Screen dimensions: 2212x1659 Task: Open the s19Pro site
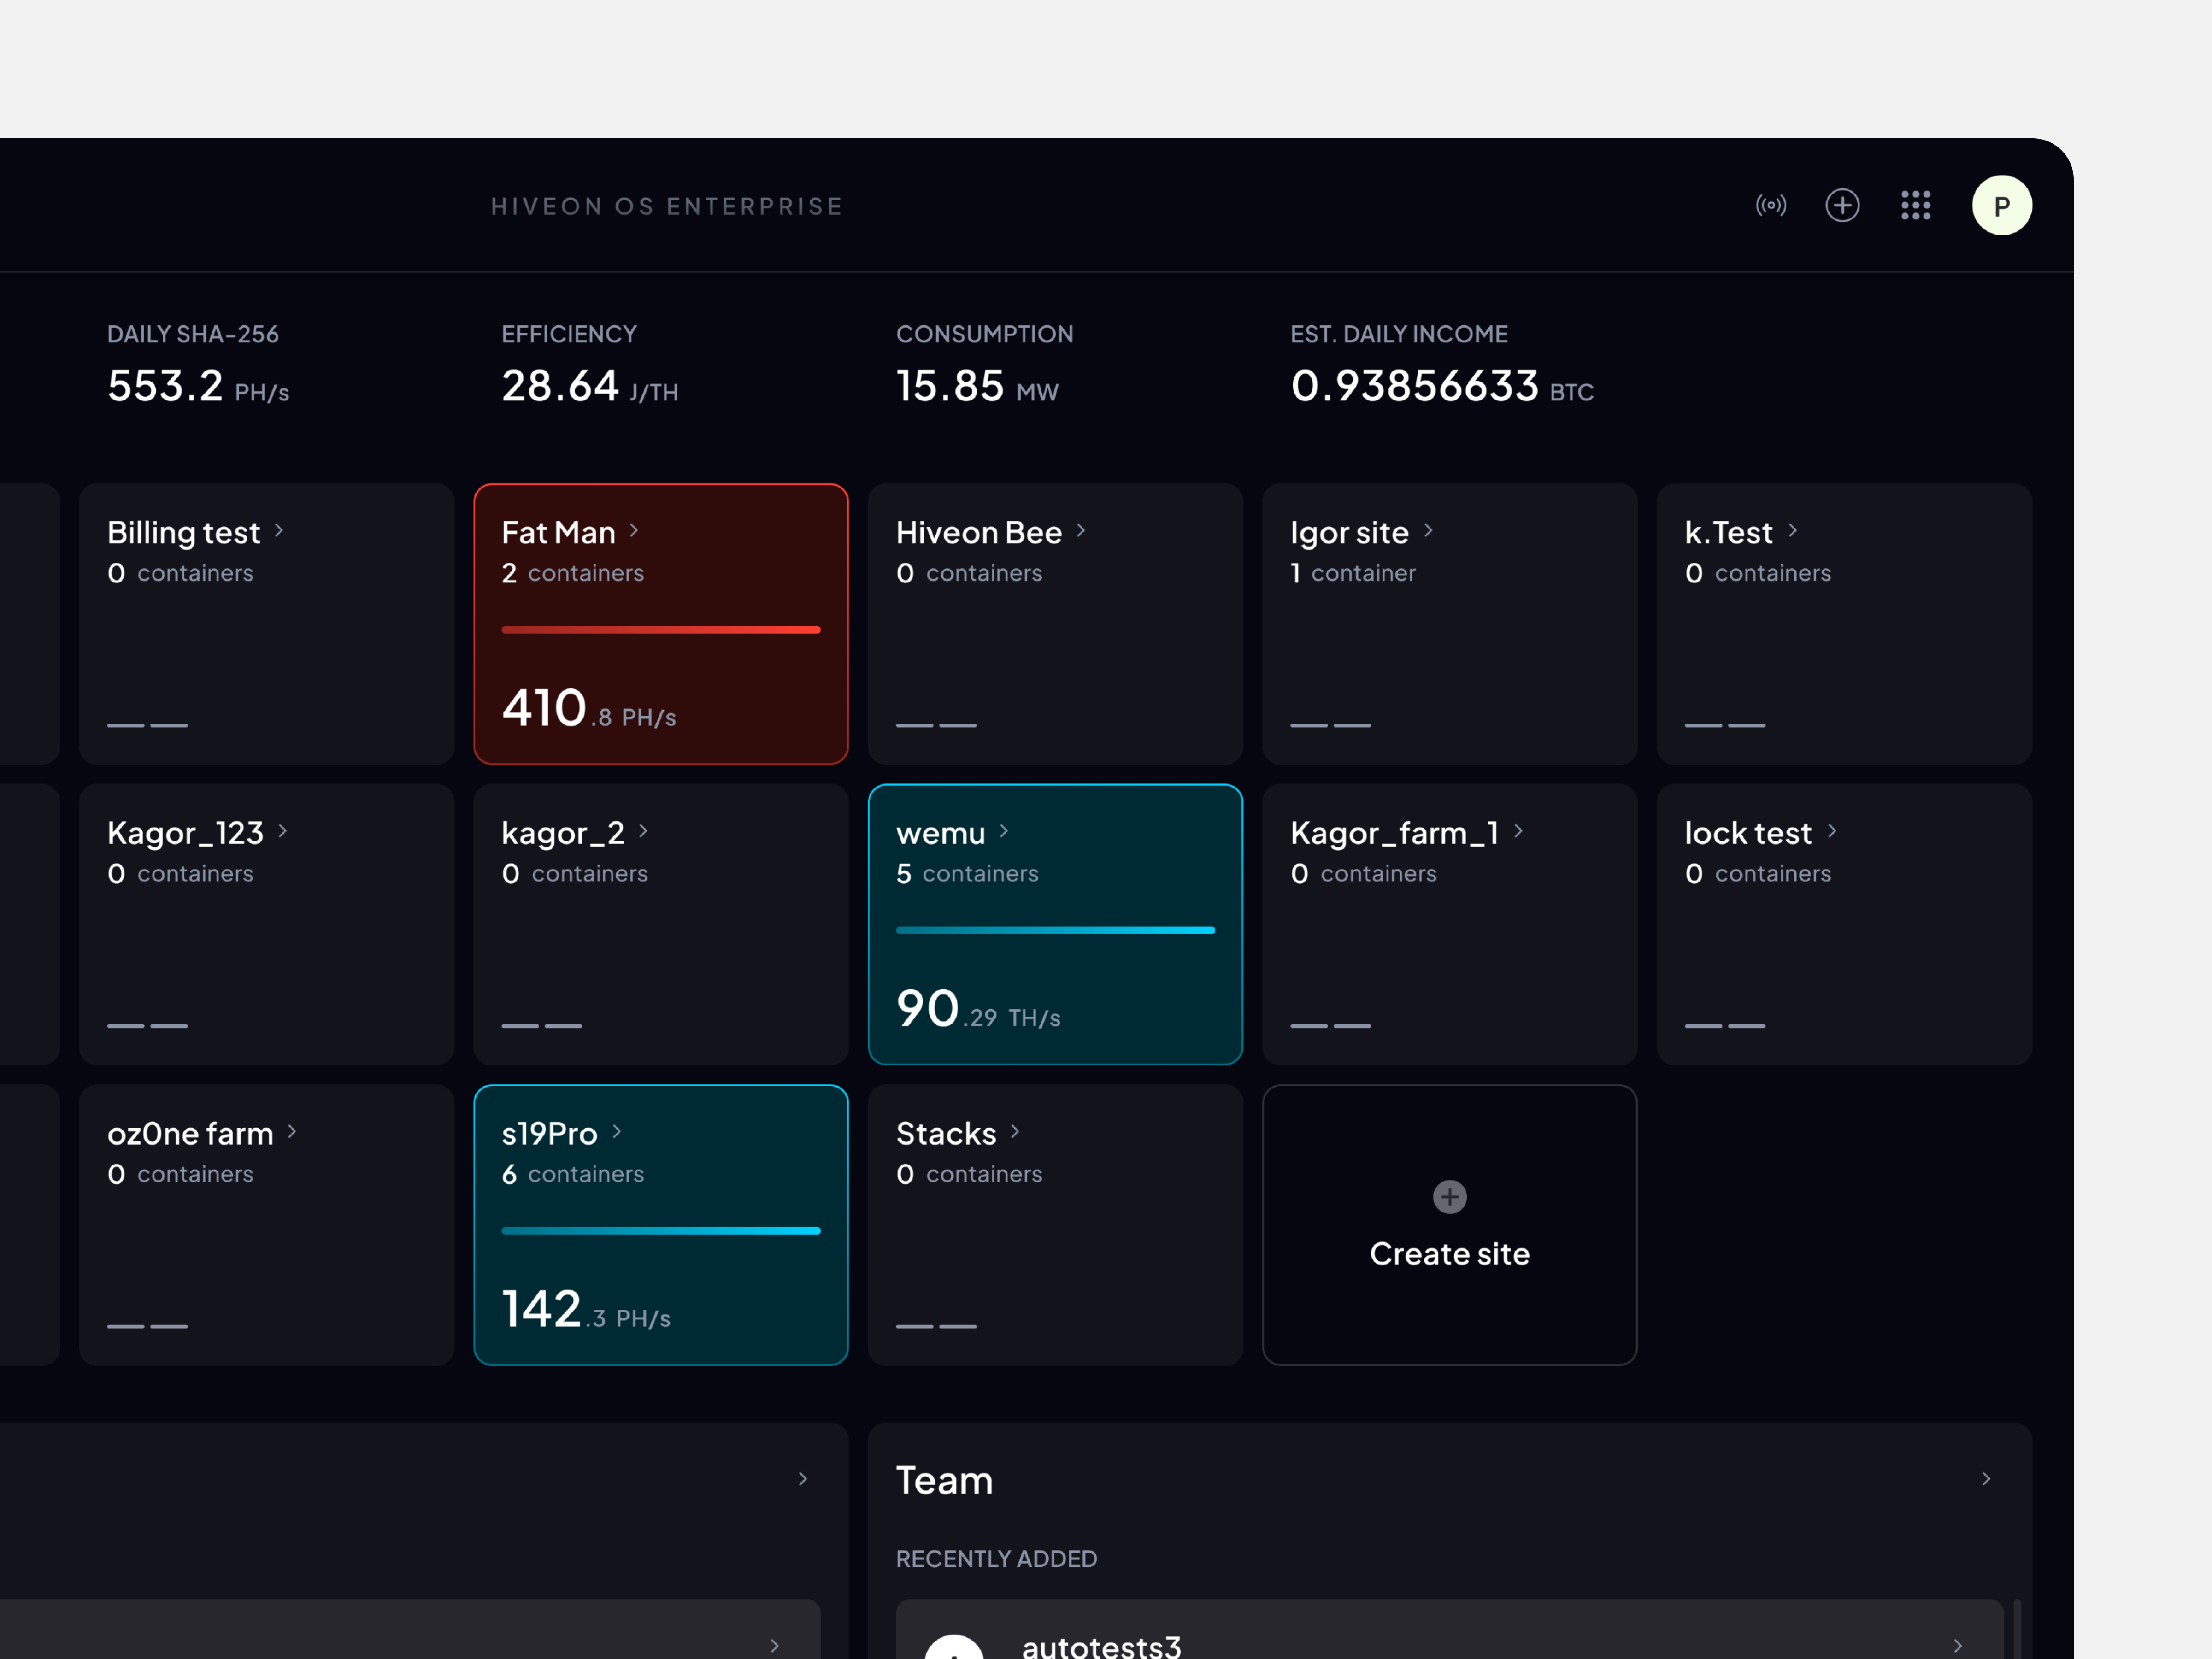tap(660, 1225)
